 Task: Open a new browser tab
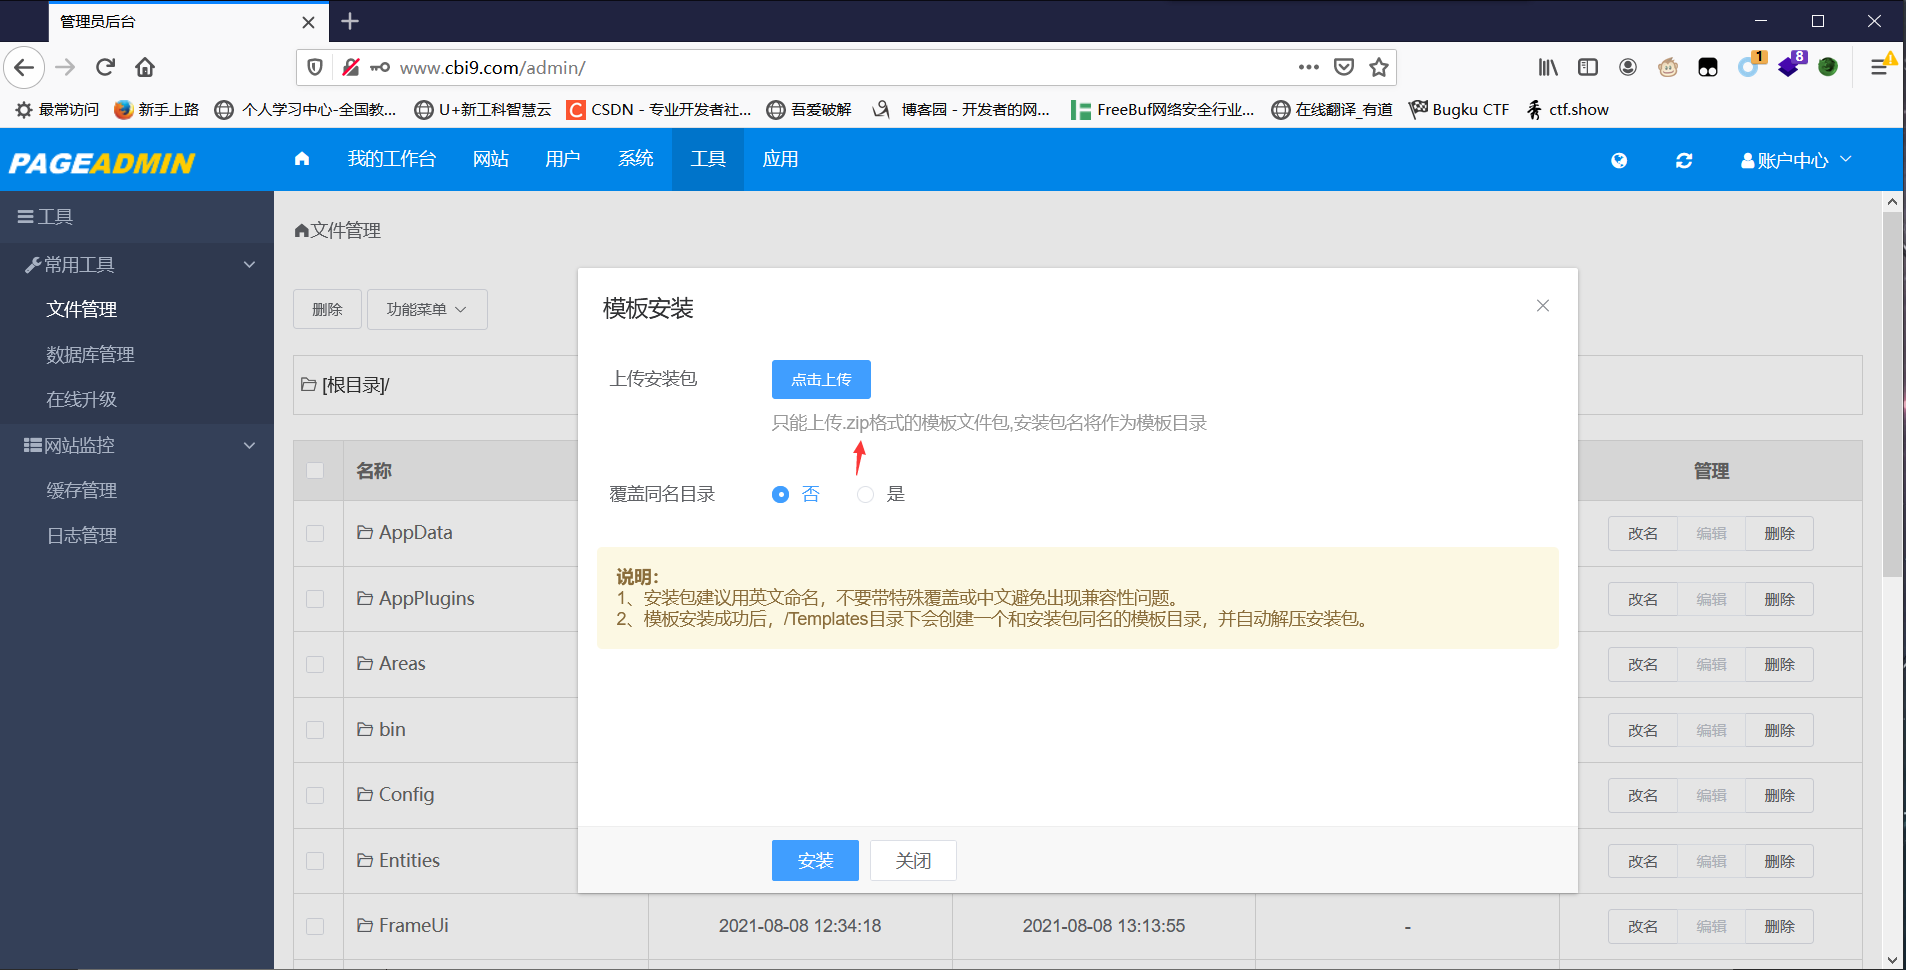click(x=350, y=21)
